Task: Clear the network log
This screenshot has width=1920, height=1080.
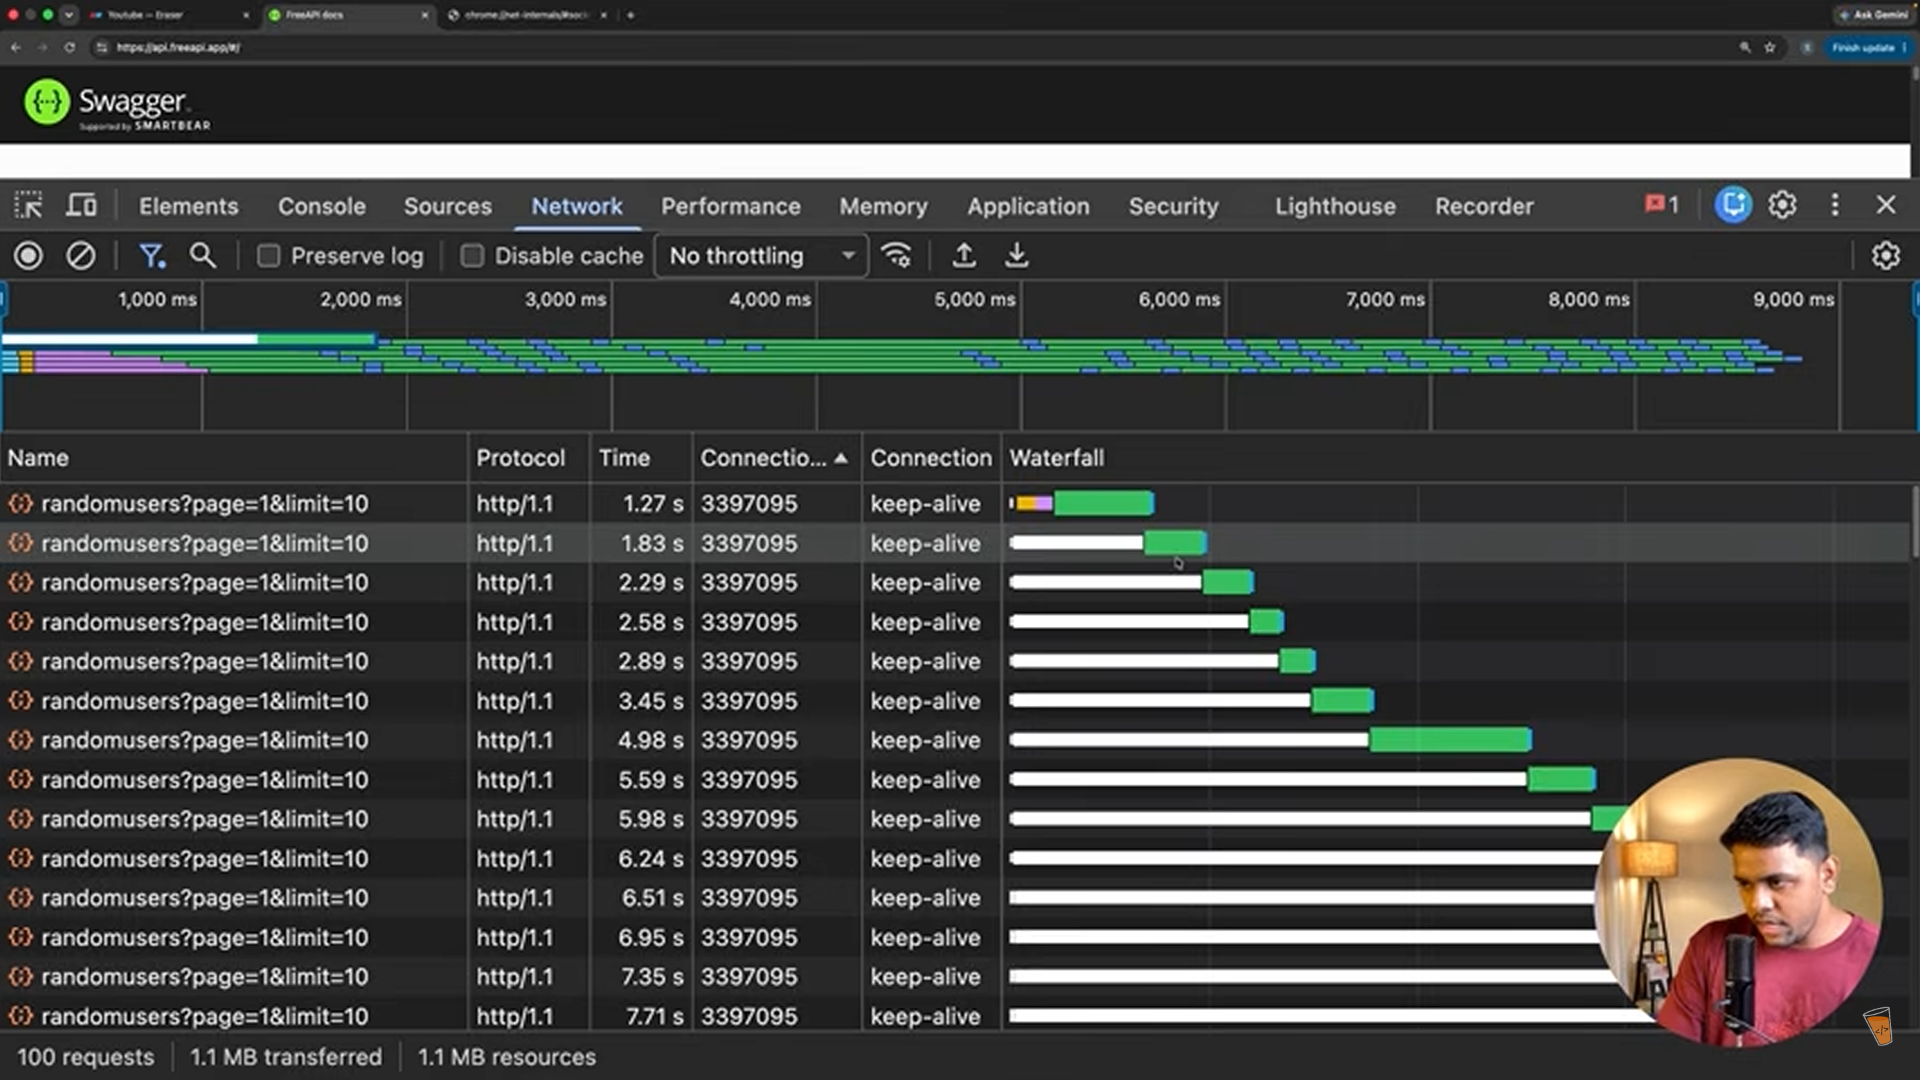Action: (x=81, y=256)
